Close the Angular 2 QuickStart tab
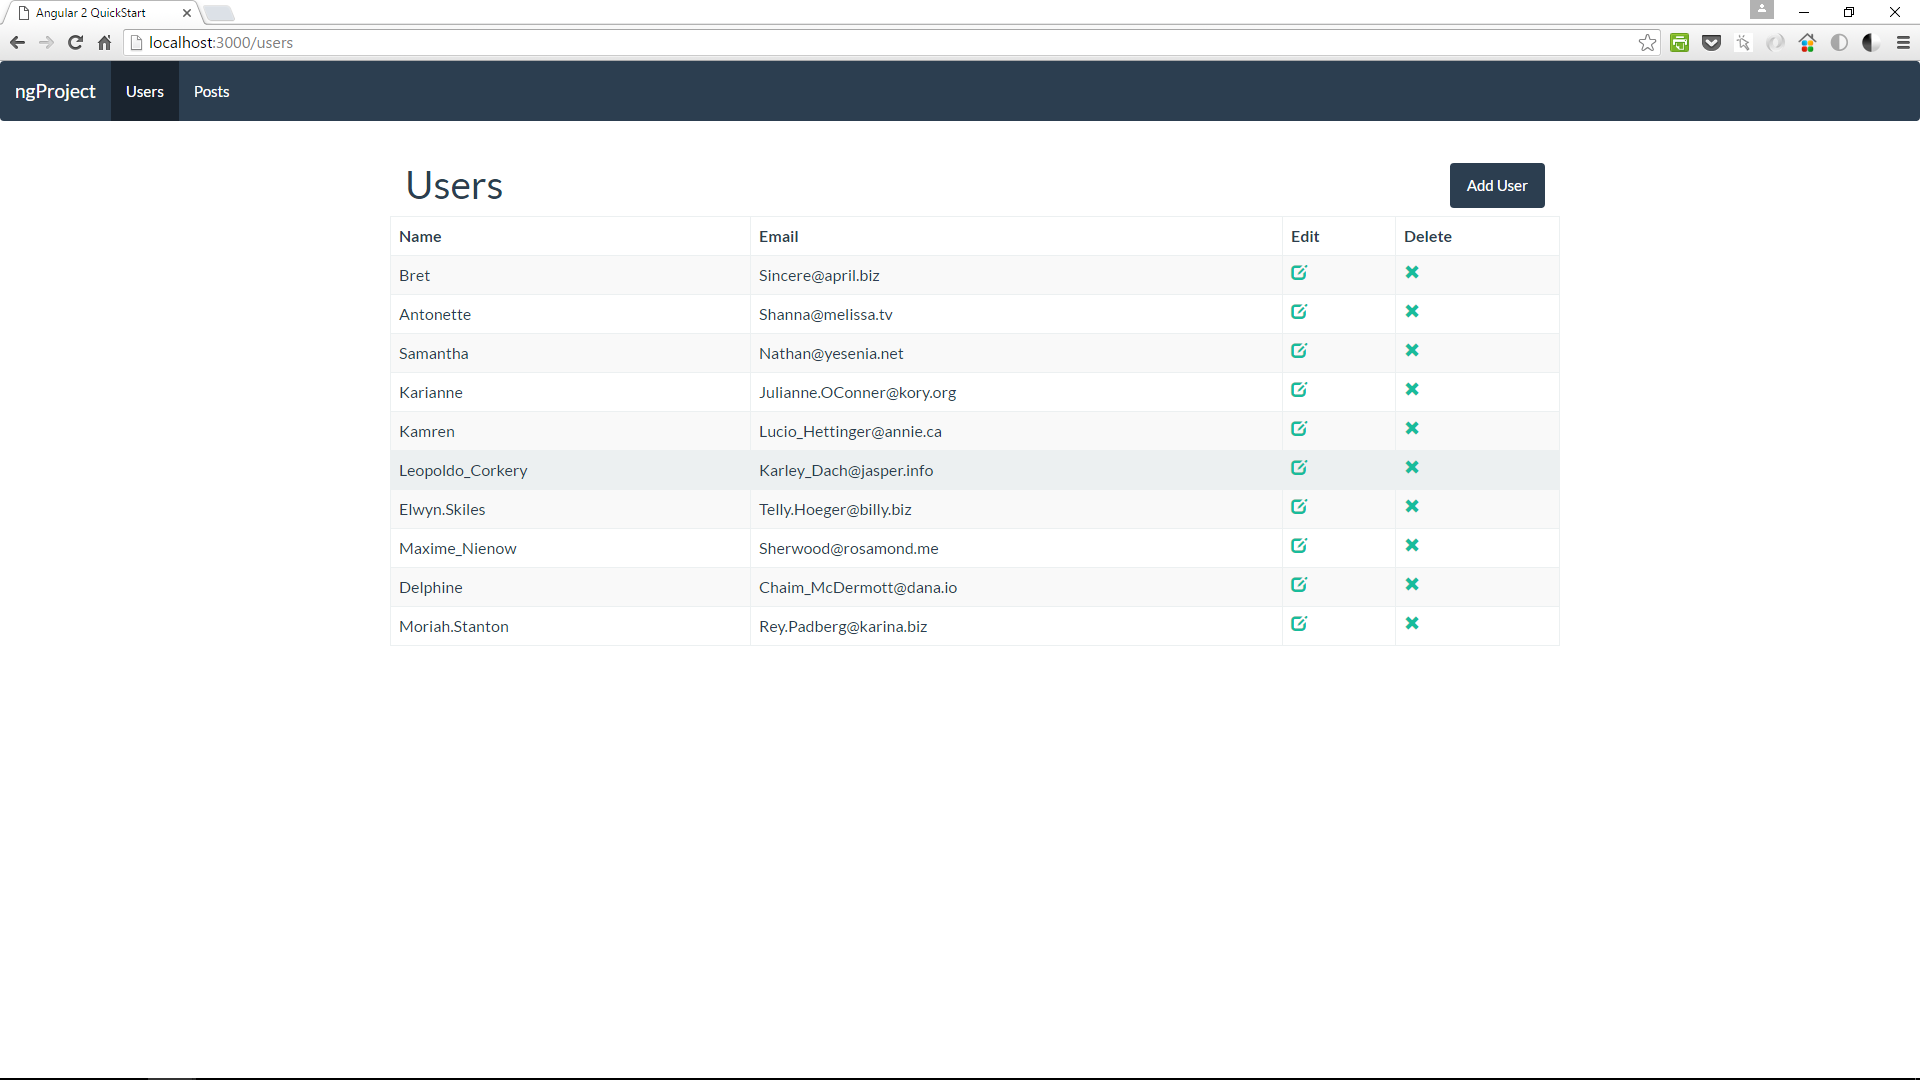 (186, 13)
